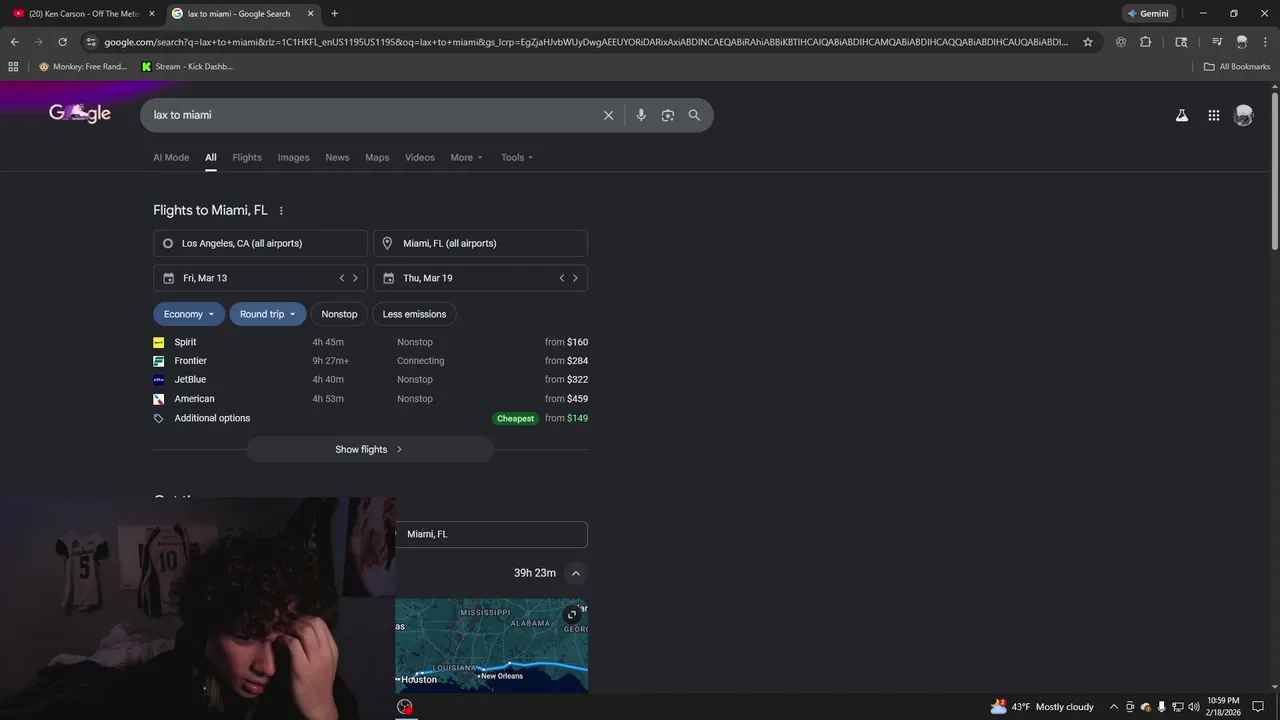Viewport: 1280px width, 720px height.
Task: Move the Thu, Mar 19 date later
Action: click(575, 278)
